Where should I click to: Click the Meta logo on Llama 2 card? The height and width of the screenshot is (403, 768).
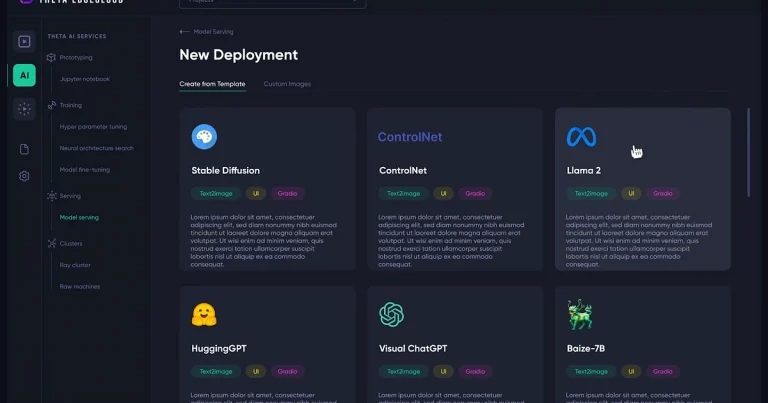(581, 137)
